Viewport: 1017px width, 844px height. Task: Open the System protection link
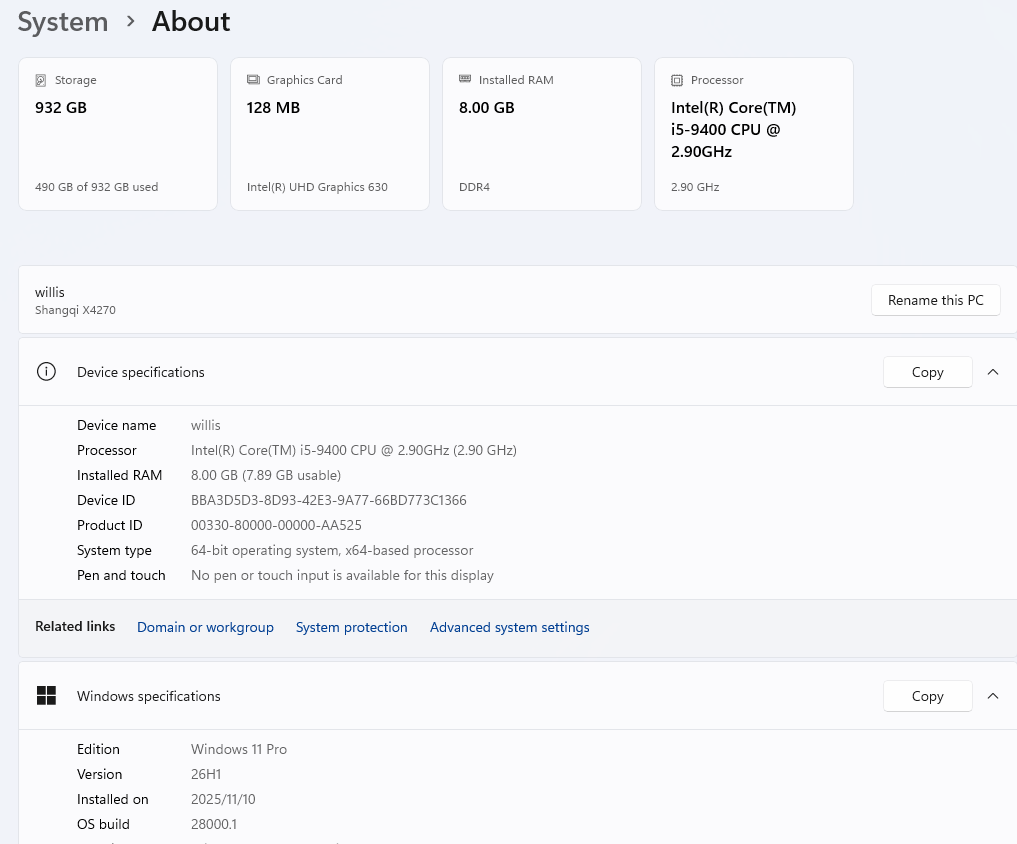[x=351, y=627]
